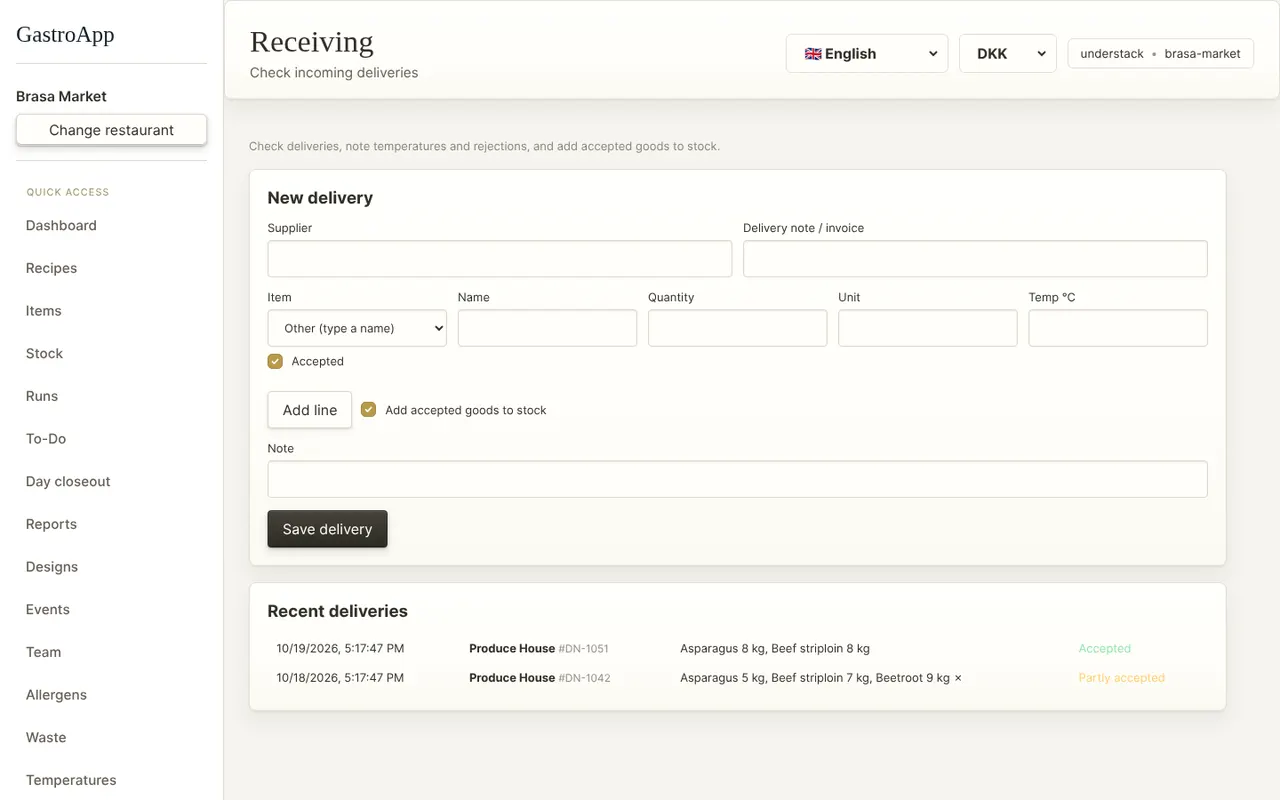Open the DKK currency dropdown

point(1008,54)
